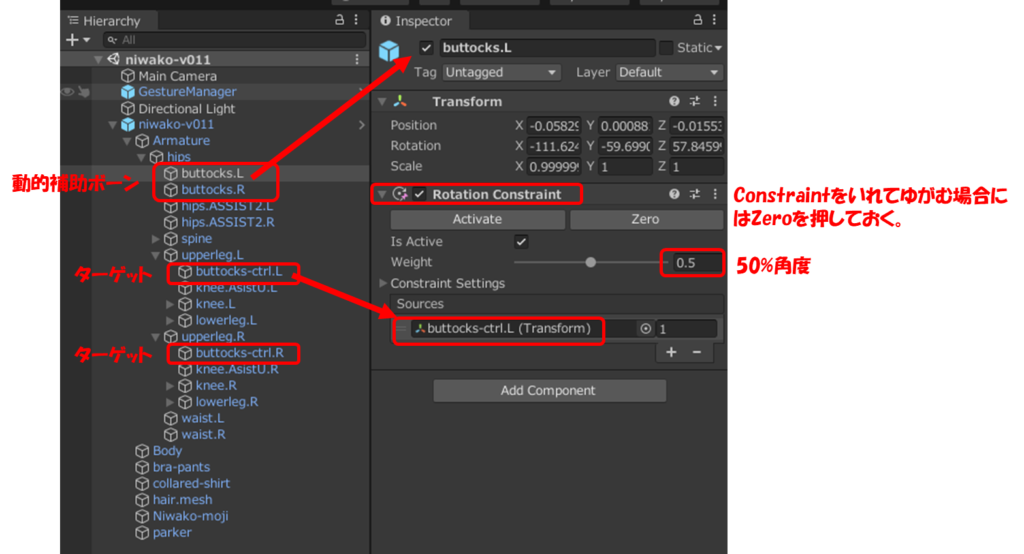Switch to the Inspector tab

[x=418, y=21]
